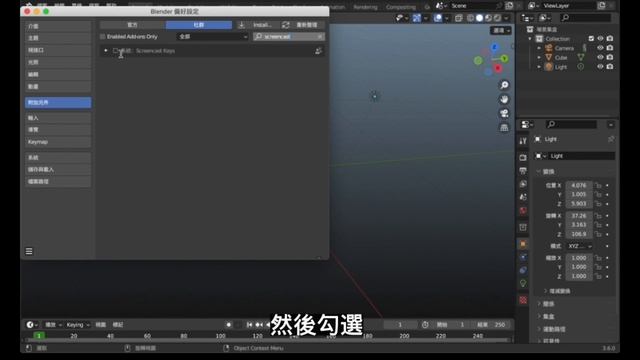Image resolution: width=640 pixels, height=360 pixels.
Task: Open the Object Constraints properties tab
Action: [523, 270]
